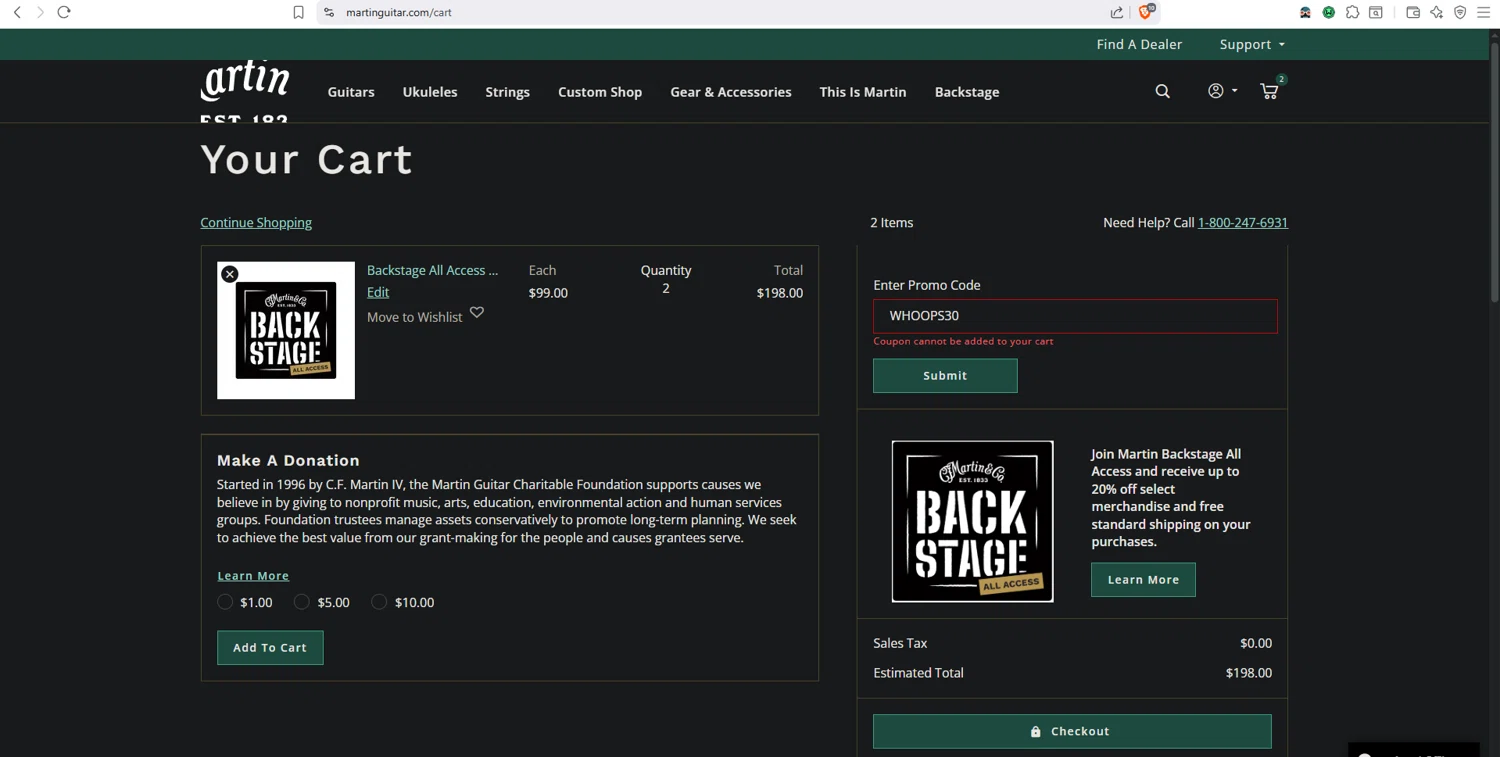Reload the page
Viewport: 1500px width, 757px height.
(64, 12)
